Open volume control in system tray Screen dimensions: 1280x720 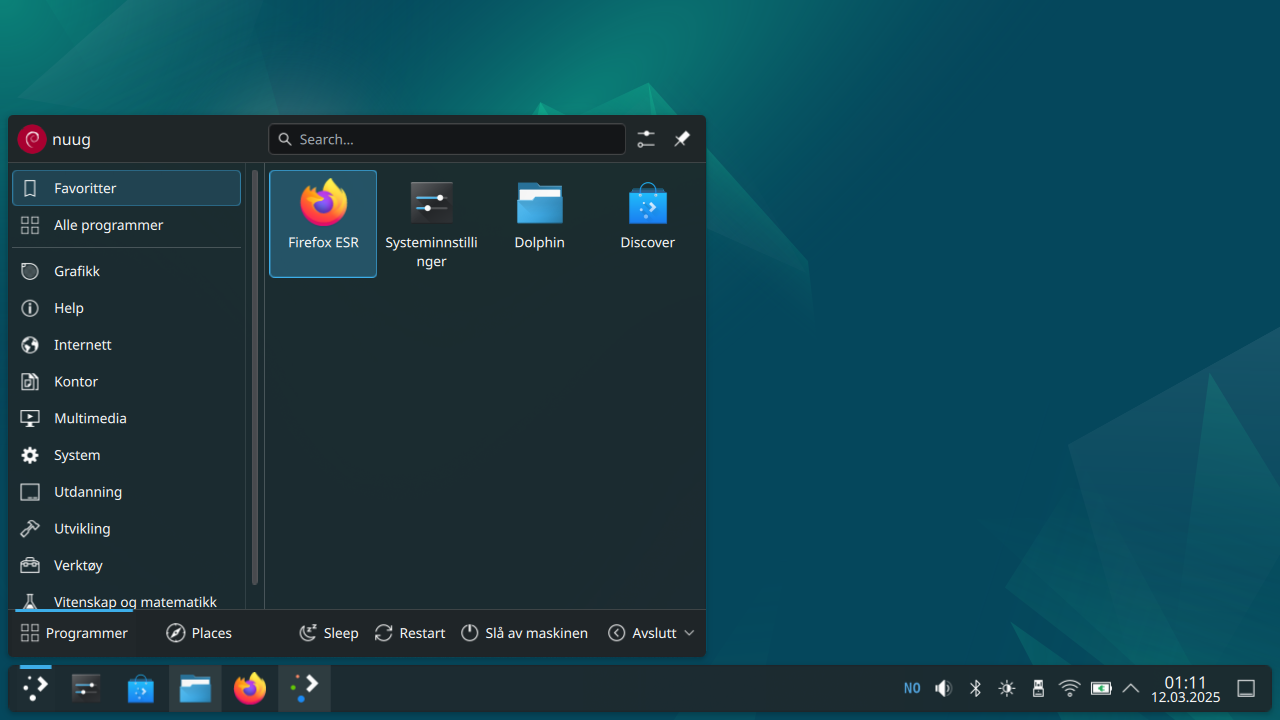pos(943,688)
